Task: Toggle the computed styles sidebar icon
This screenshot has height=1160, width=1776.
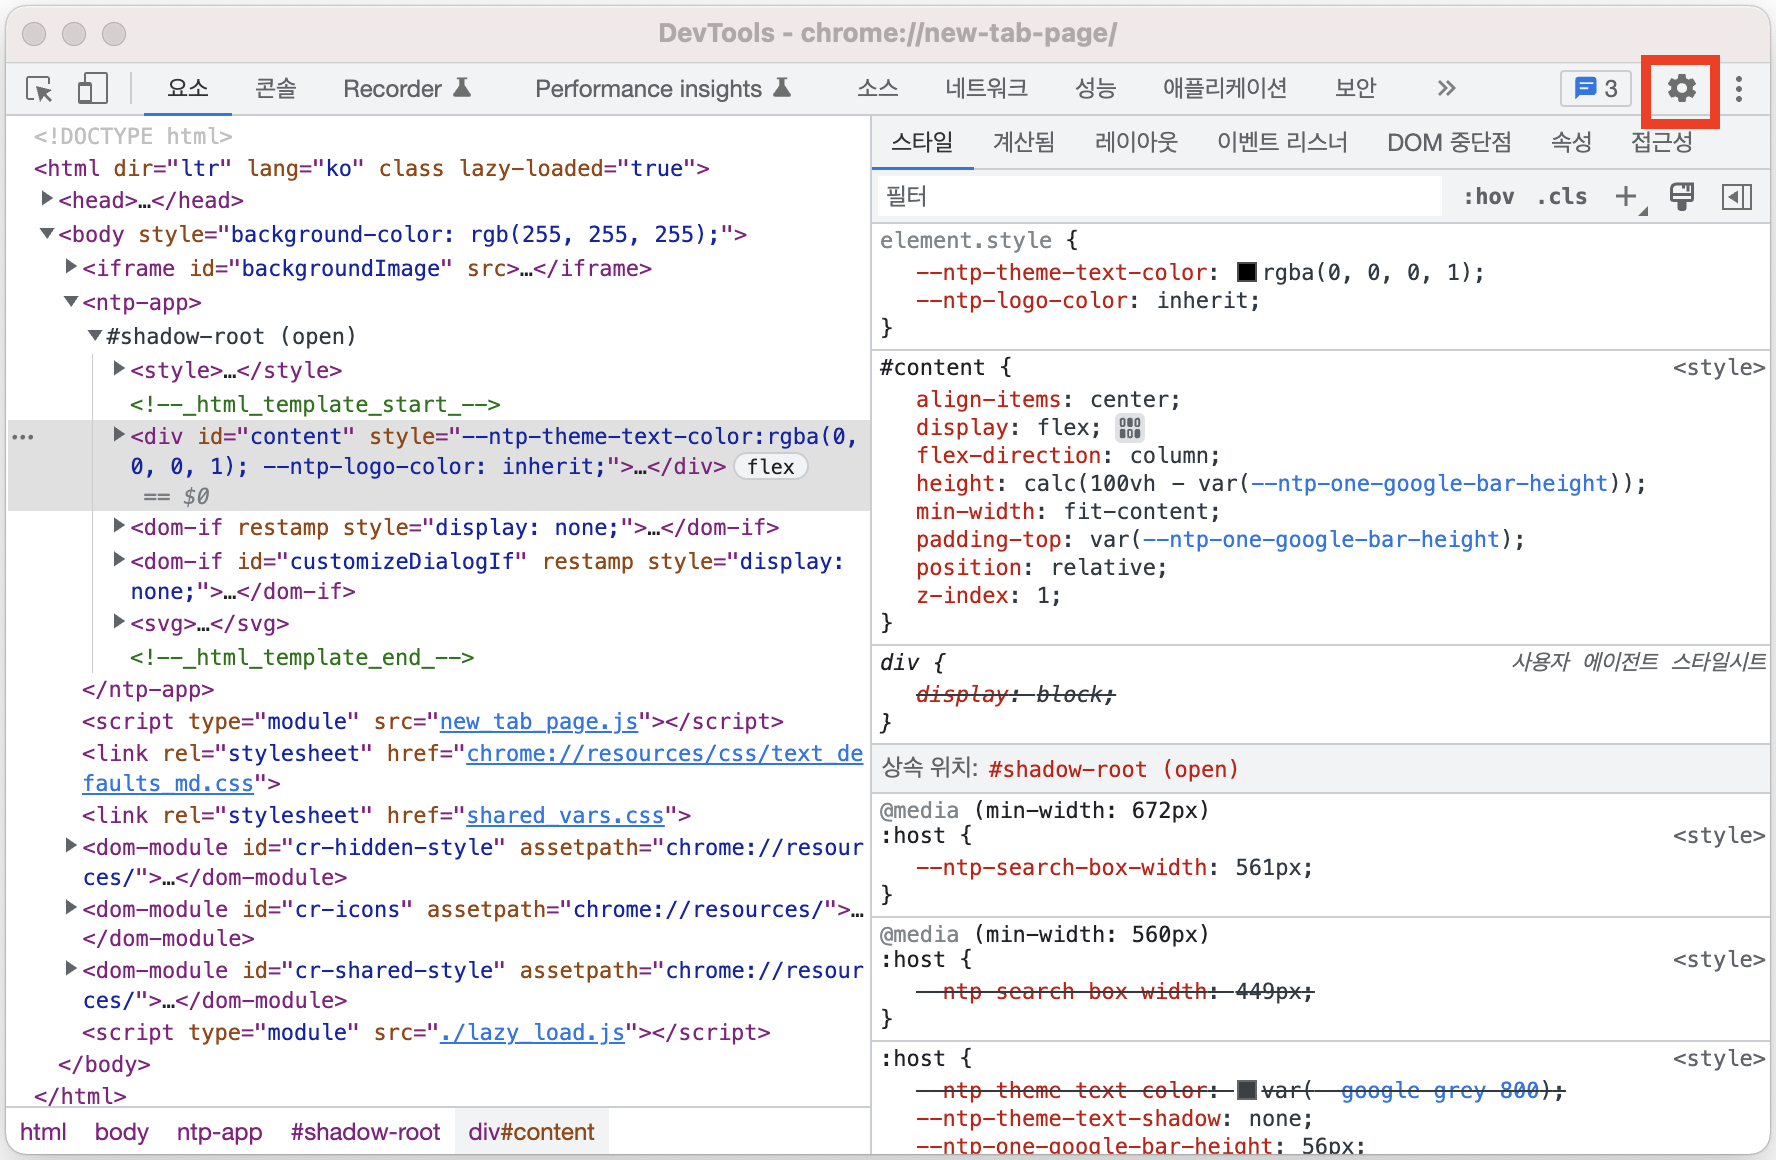Action: pyautogui.click(x=1737, y=197)
